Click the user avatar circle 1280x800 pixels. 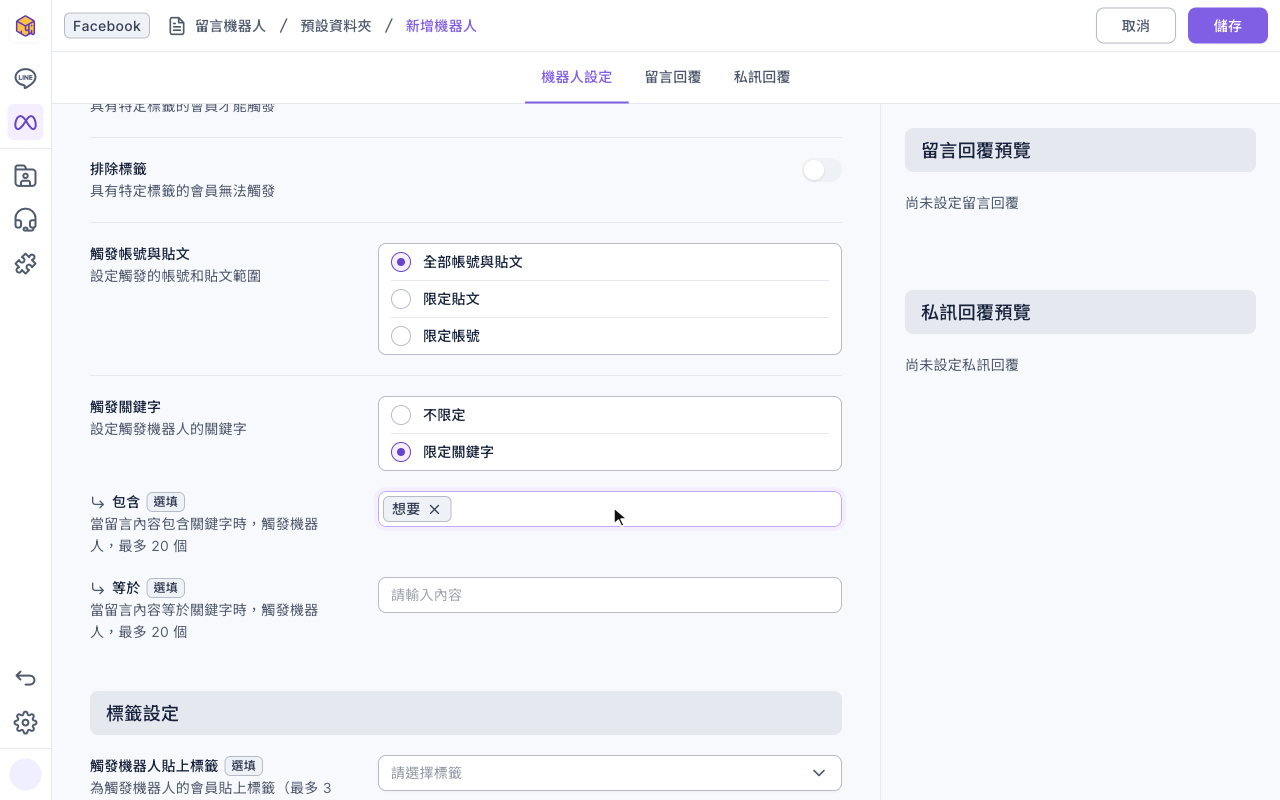click(x=25, y=774)
